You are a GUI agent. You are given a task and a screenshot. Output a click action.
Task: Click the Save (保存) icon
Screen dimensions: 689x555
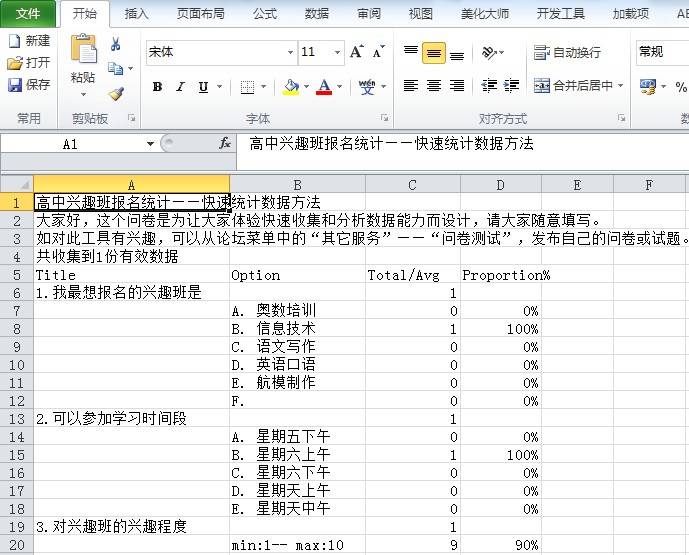(x=15, y=84)
